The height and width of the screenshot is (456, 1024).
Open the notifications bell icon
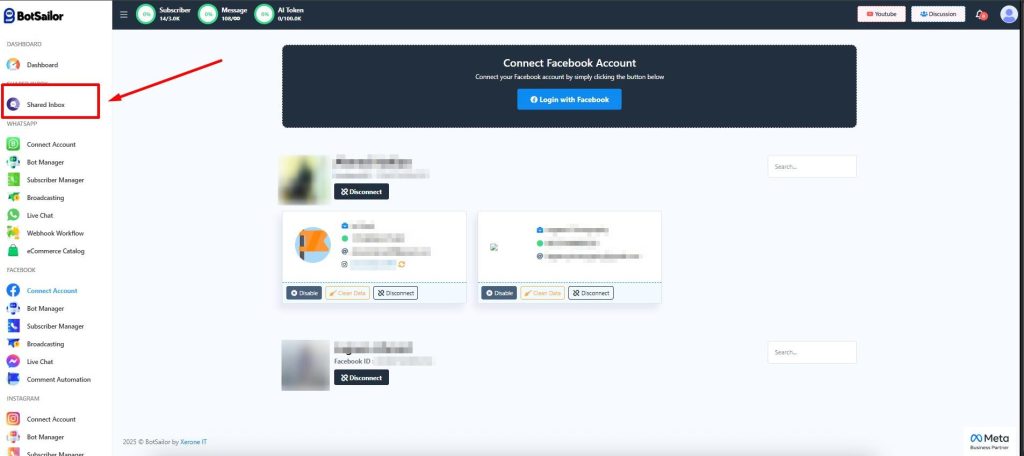coord(980,14)
